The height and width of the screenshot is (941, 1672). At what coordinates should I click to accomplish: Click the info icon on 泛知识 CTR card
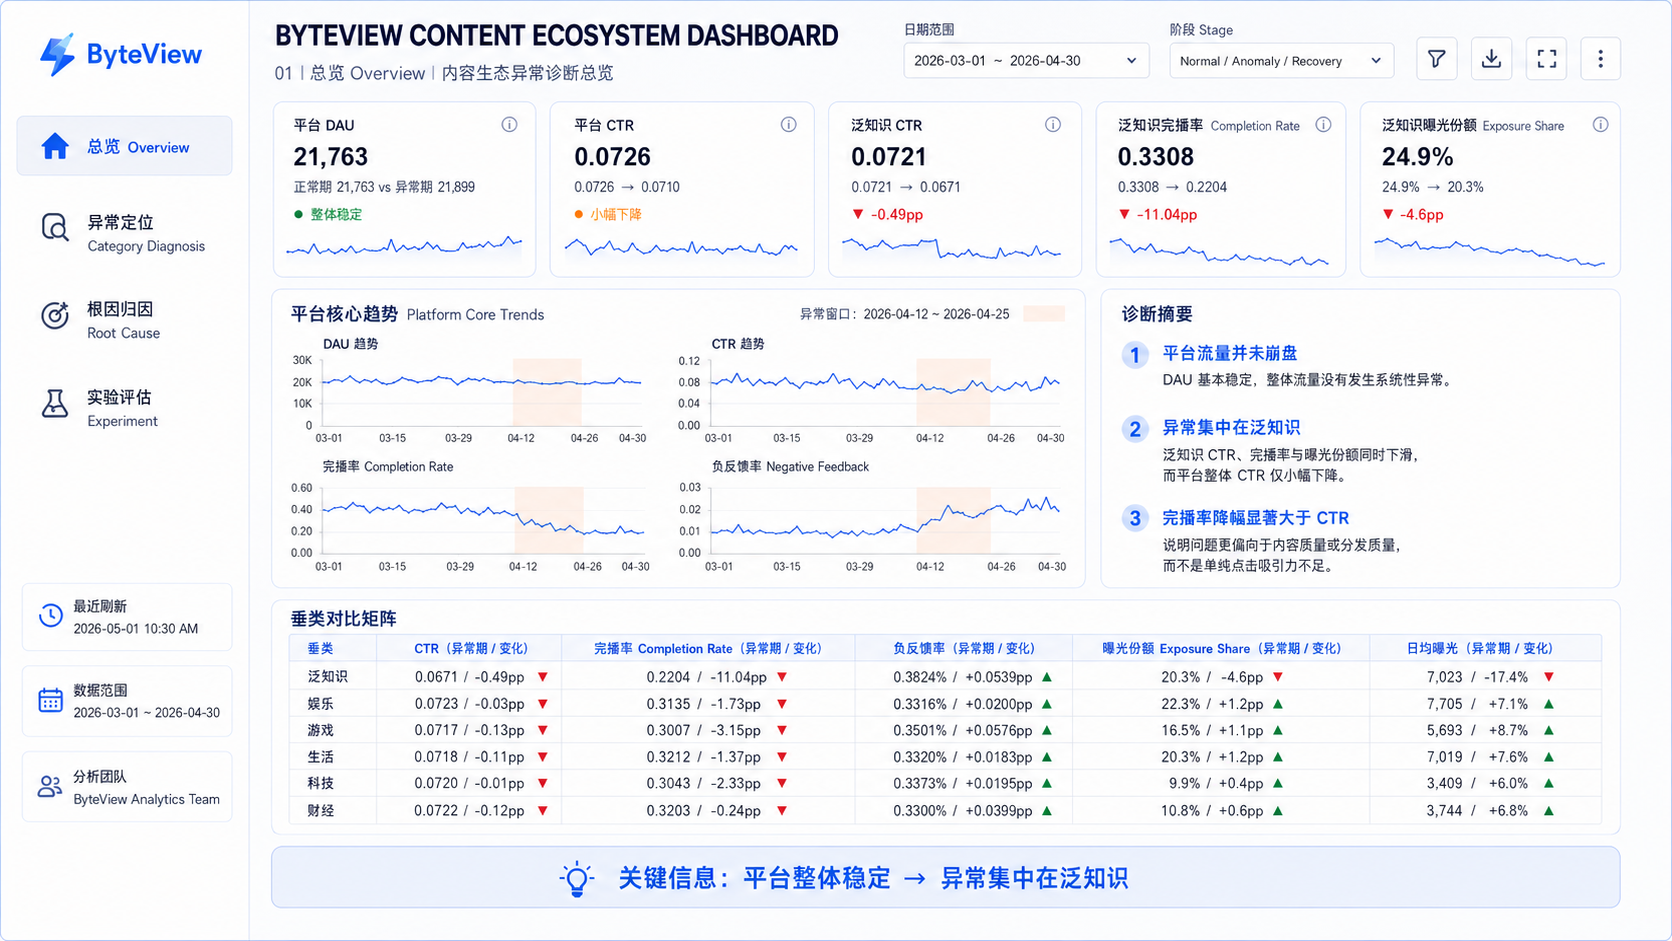point(1053,125)
